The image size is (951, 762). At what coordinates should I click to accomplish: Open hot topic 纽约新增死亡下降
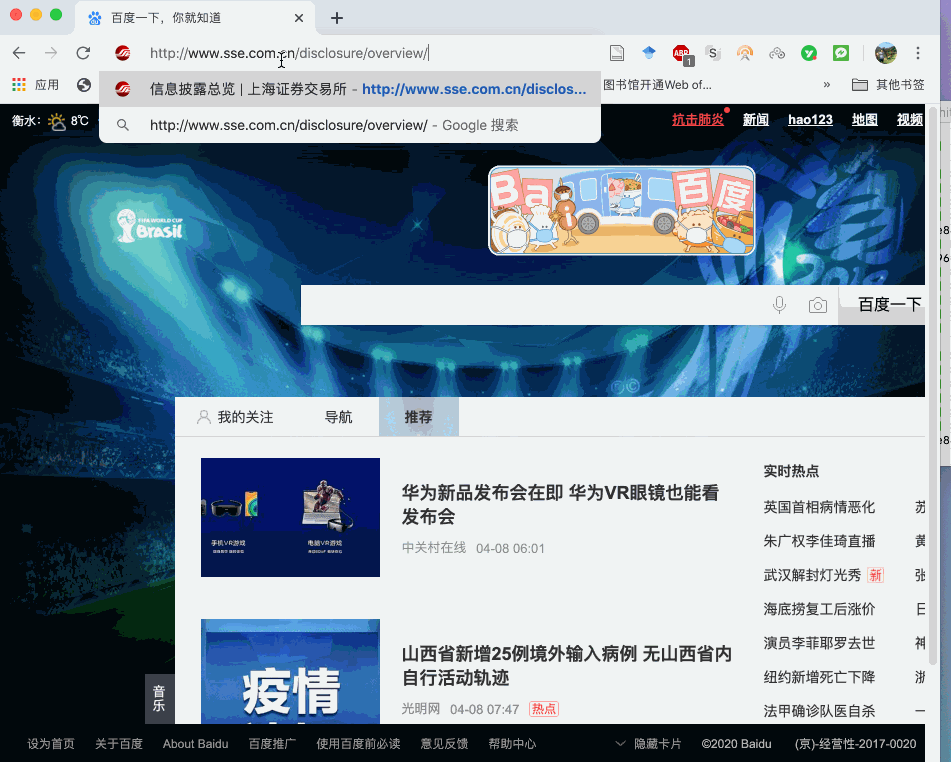click(819, 677)
